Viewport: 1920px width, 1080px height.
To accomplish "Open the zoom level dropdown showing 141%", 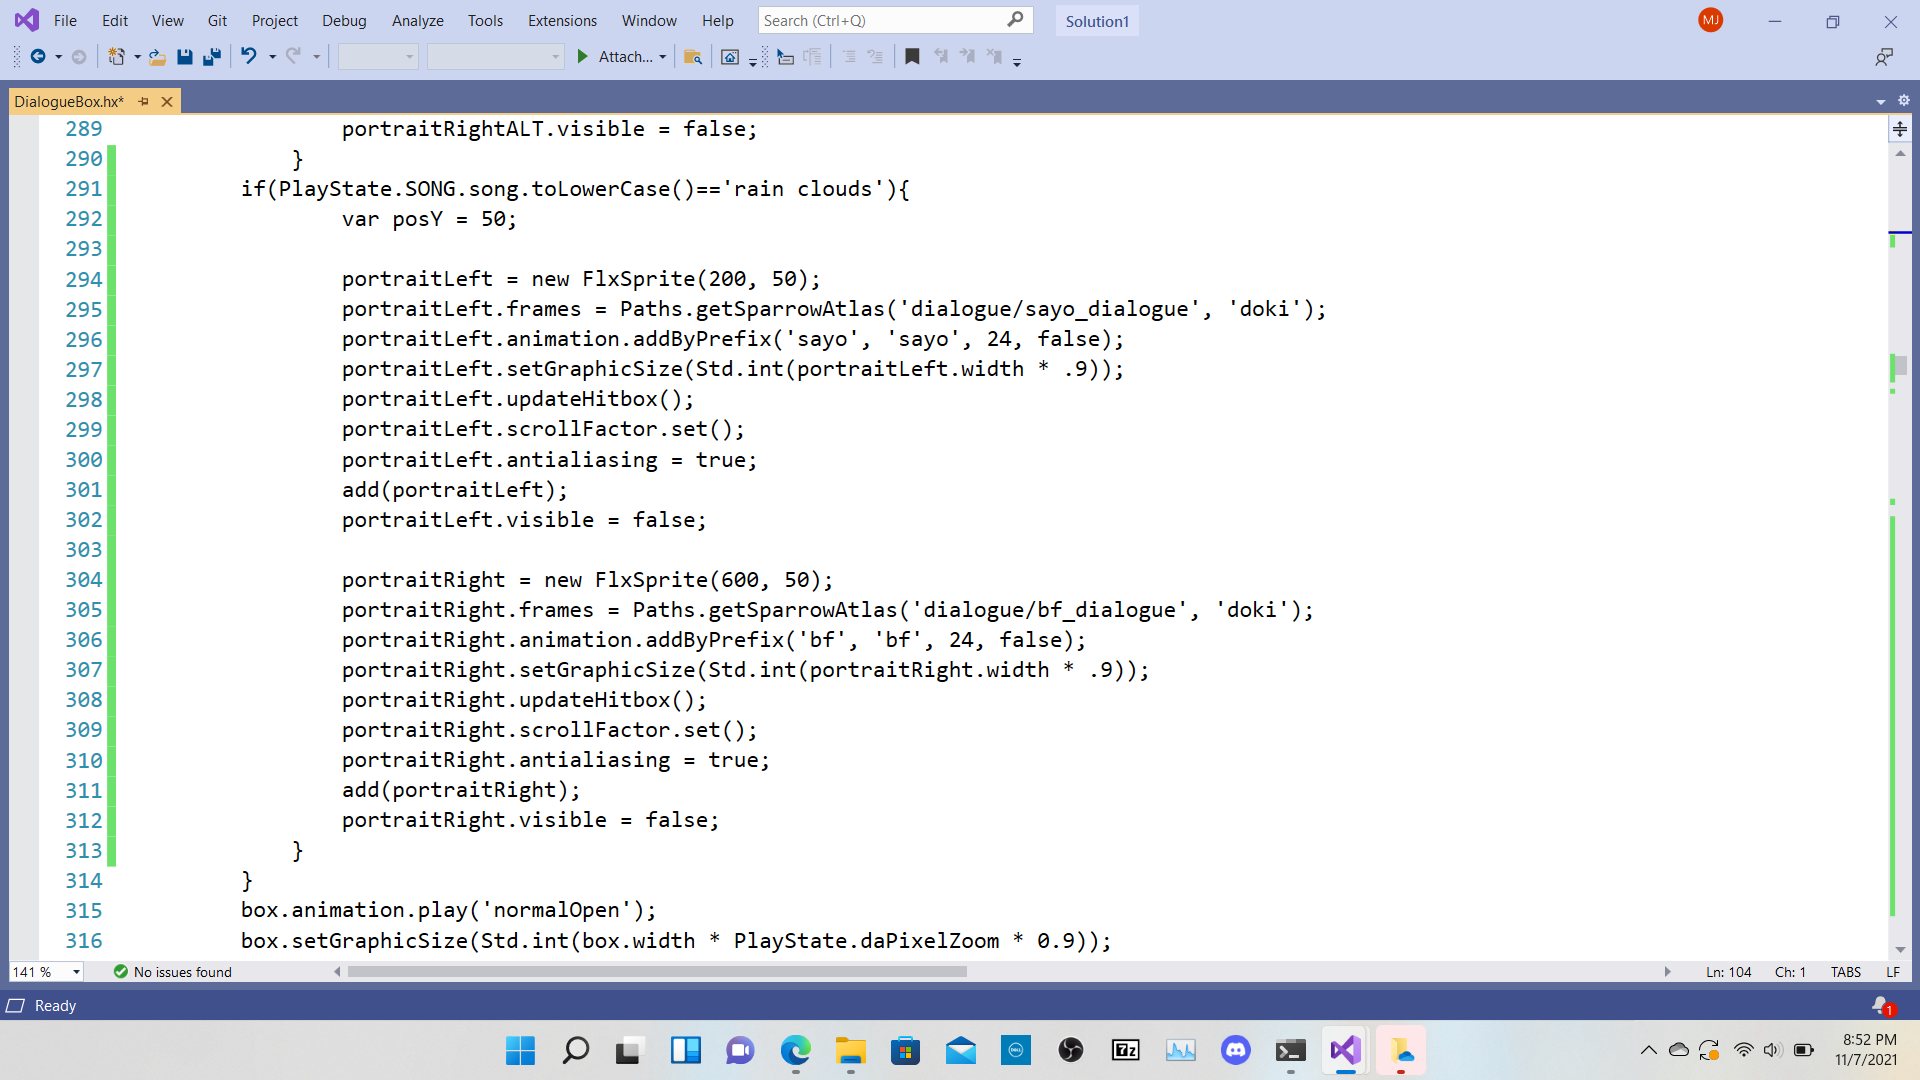I will [46, 971].
